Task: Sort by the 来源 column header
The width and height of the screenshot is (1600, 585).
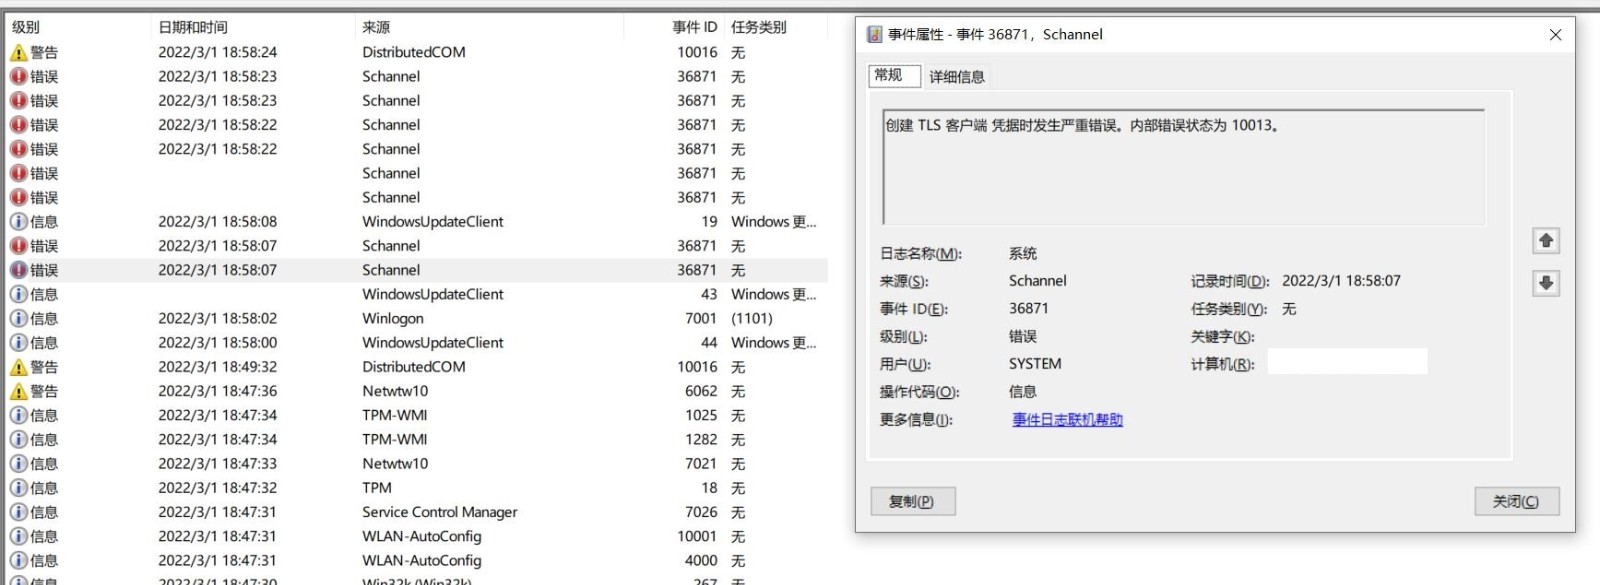Action: 376,27
